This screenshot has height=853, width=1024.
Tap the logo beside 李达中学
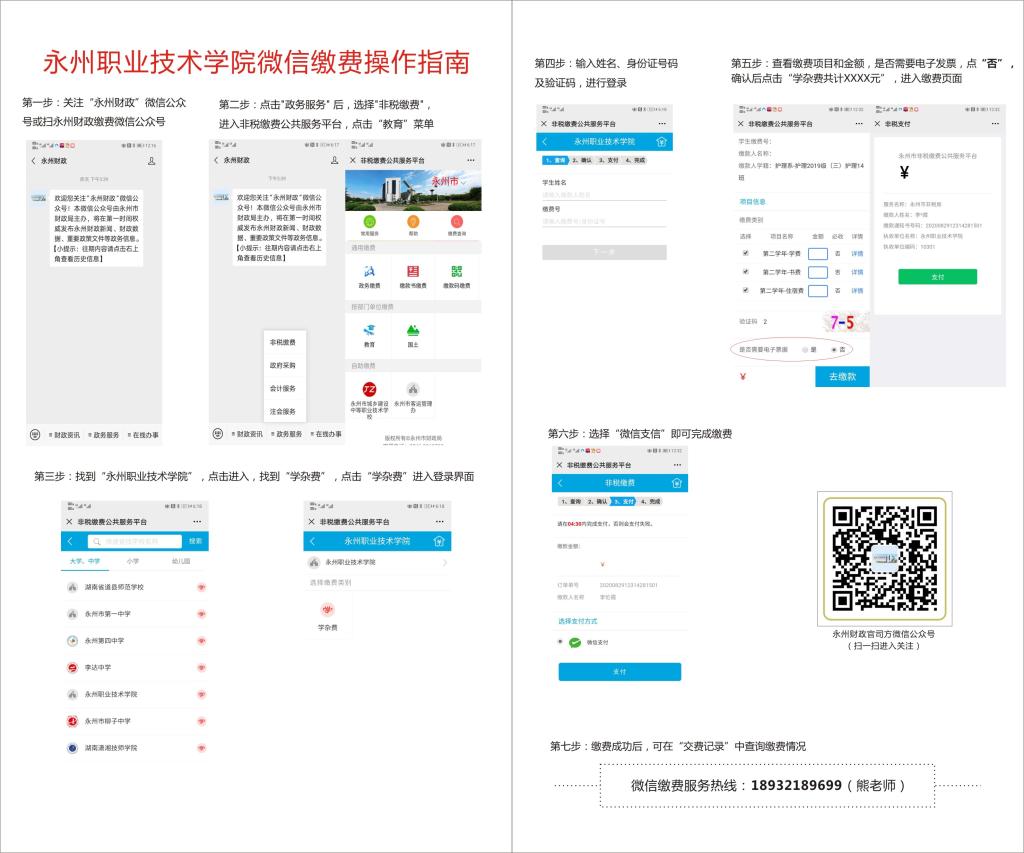[72, 668]
